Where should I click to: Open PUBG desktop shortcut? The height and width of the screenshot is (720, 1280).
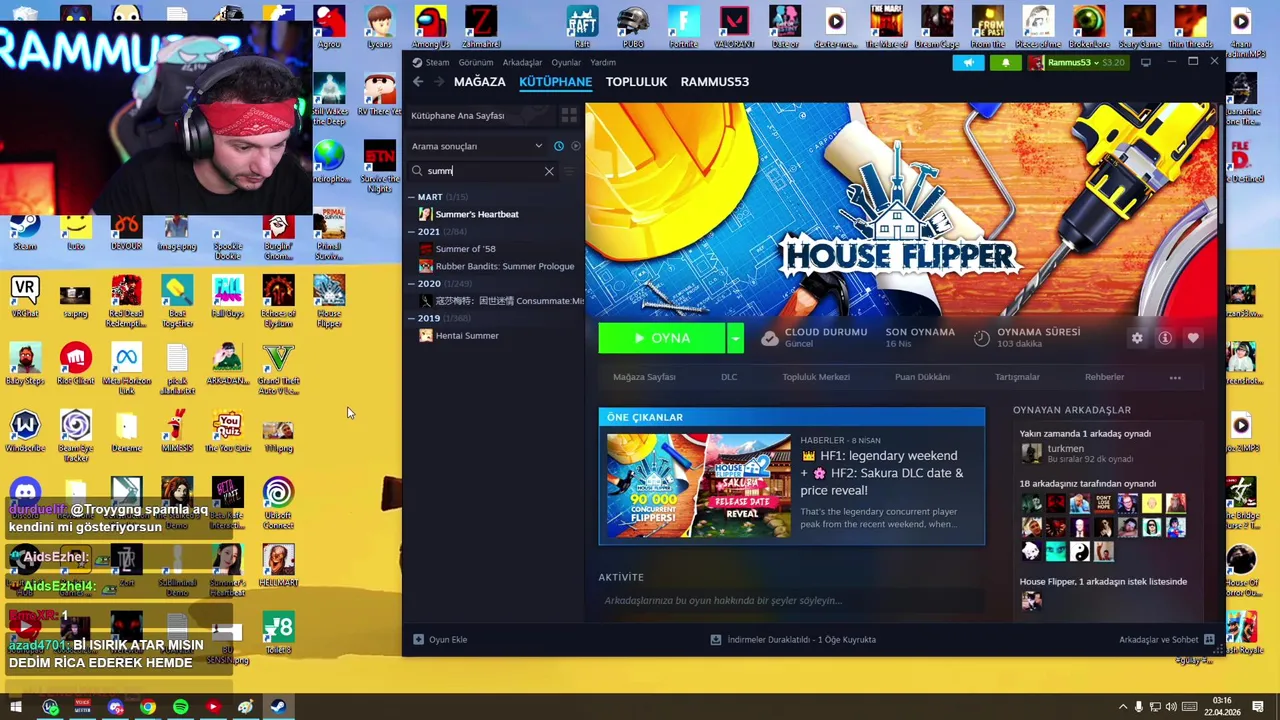point(632,27)
